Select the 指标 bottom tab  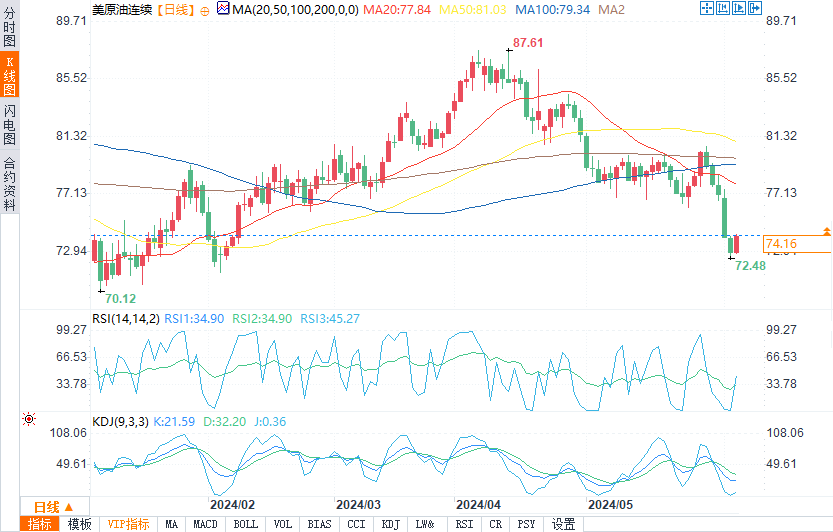pos(40,524)
